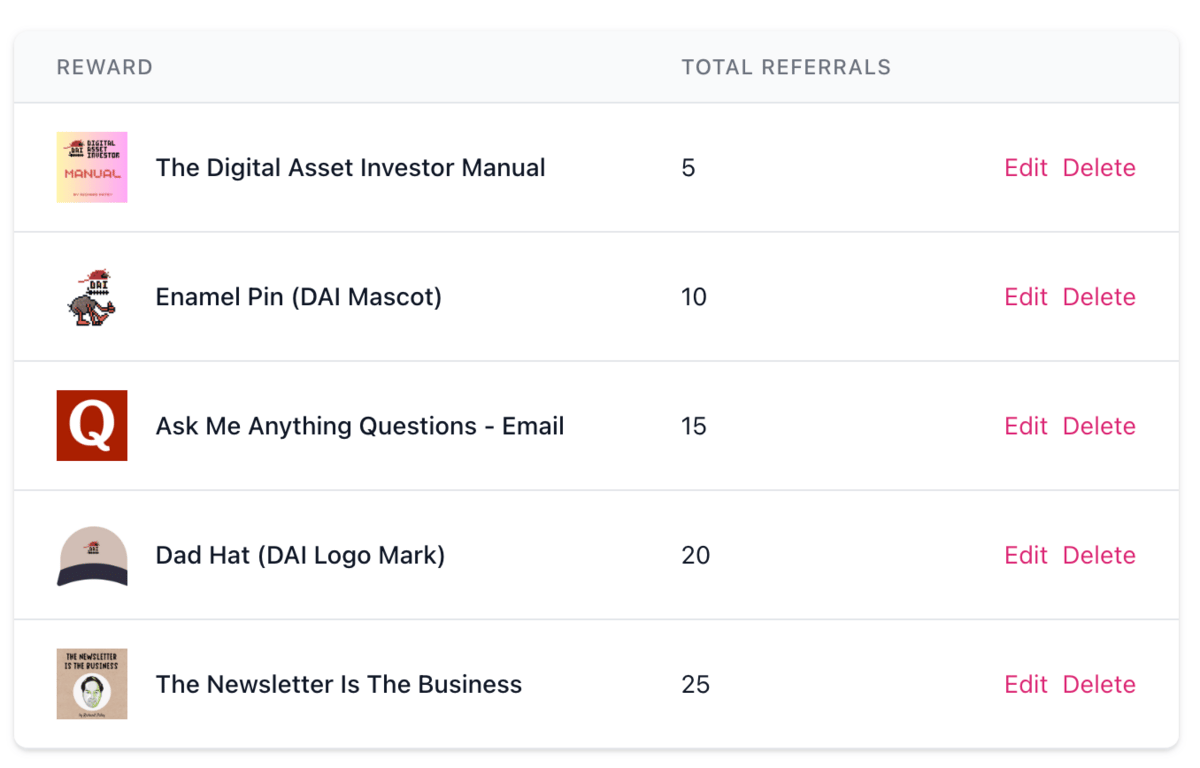
Task: Click the red Q reward icon
Action: (x=92, y=426)
